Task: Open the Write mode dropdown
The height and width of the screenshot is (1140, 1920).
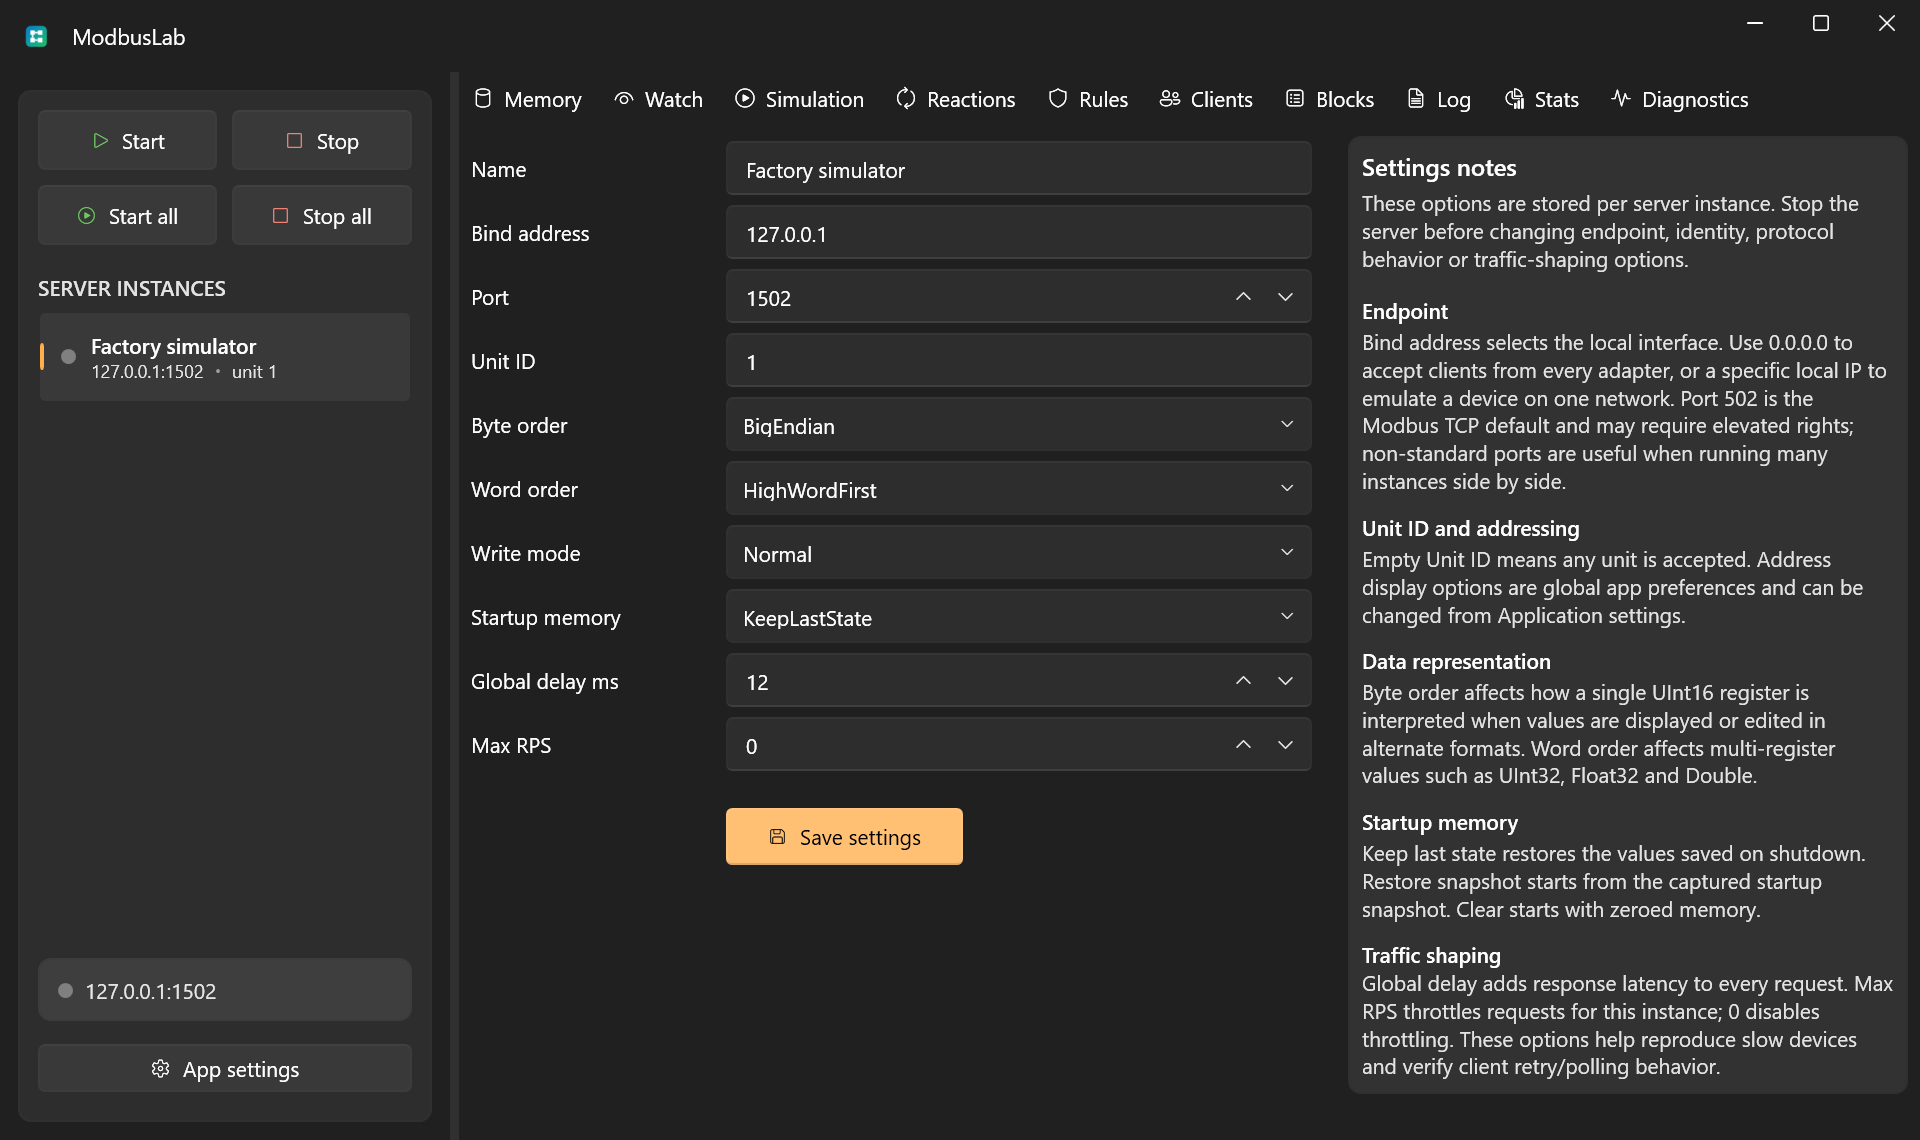Action: 1018,554
